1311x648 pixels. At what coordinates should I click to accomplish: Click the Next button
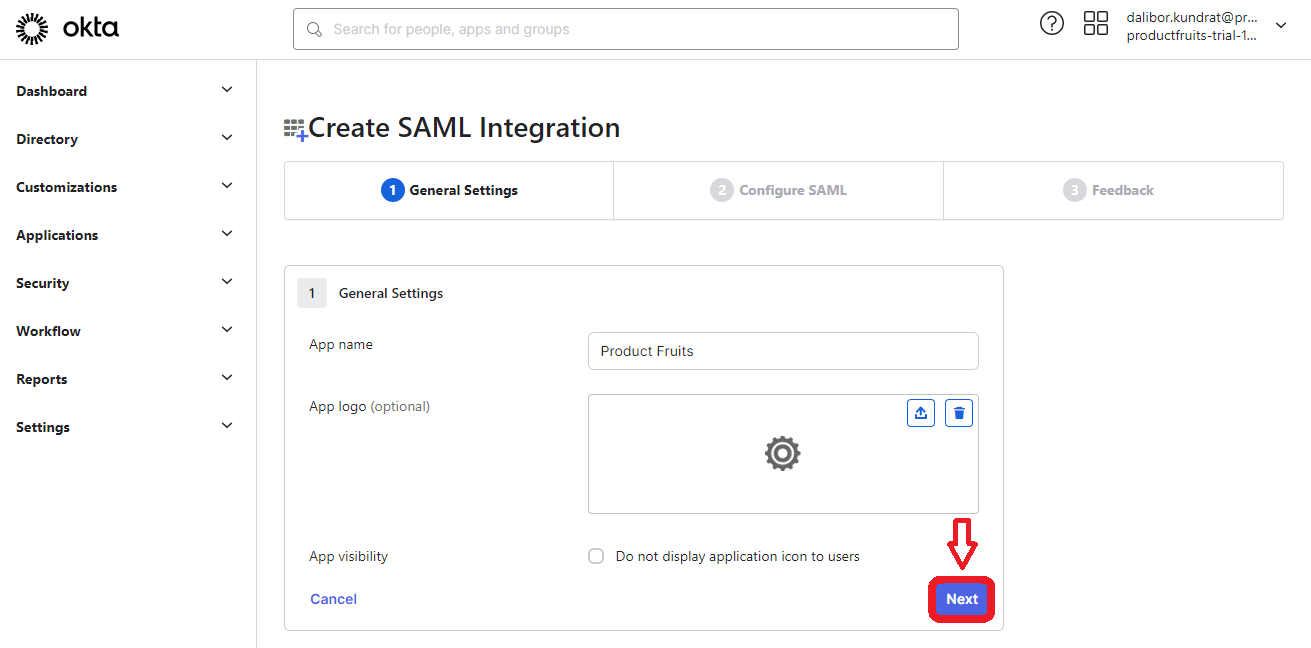click(x=960, y=598)
